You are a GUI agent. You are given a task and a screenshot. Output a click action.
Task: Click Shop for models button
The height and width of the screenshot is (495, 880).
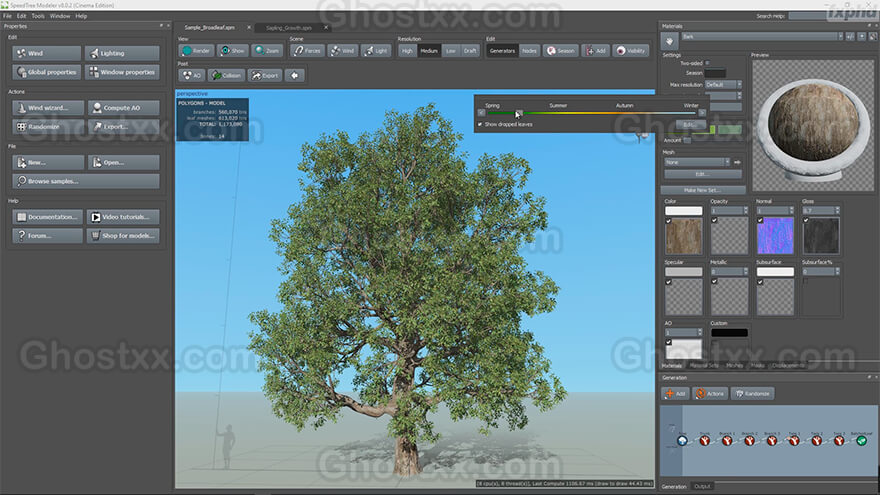(x=123, y=236)
